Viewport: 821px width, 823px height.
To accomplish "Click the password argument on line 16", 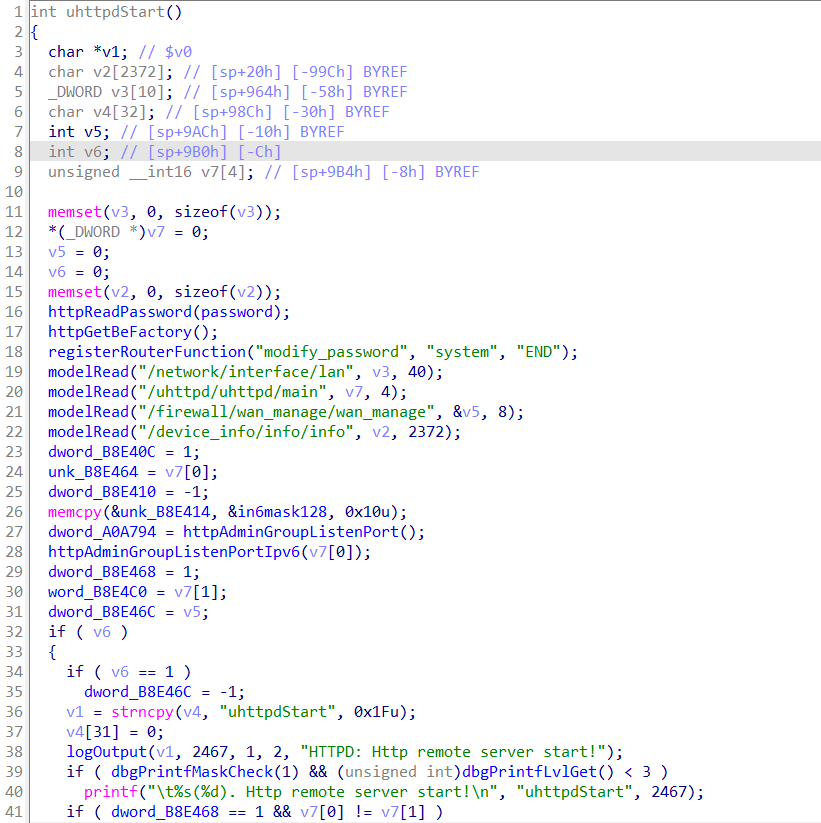I will 237,312.
